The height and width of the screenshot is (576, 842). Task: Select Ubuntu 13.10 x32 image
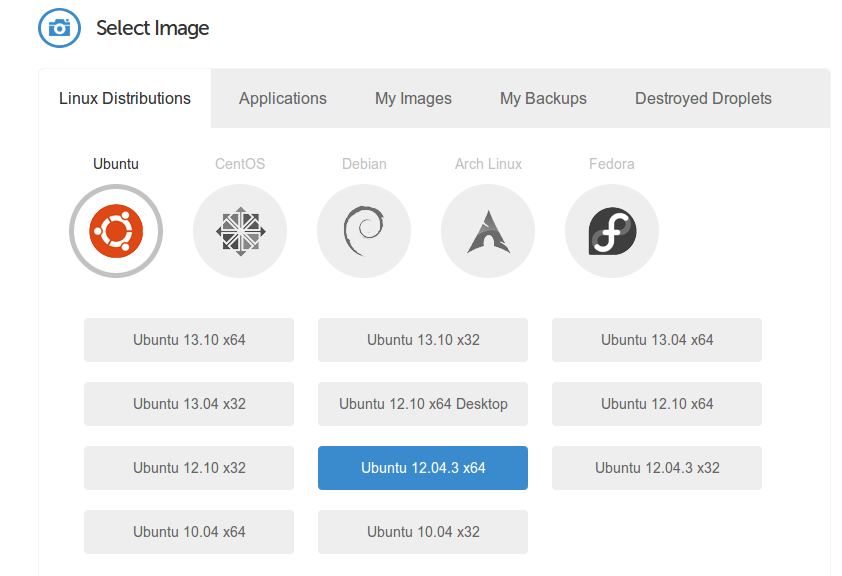point(423,340)
